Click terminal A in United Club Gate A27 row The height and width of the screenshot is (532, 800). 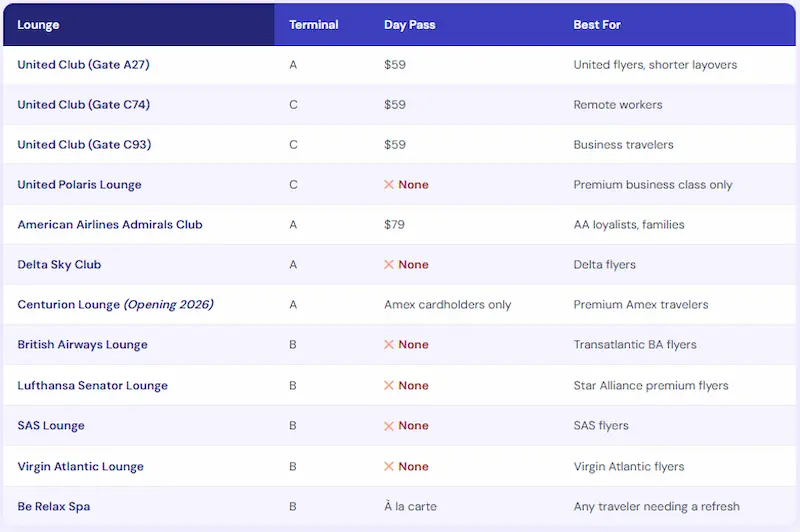point(293,65)
